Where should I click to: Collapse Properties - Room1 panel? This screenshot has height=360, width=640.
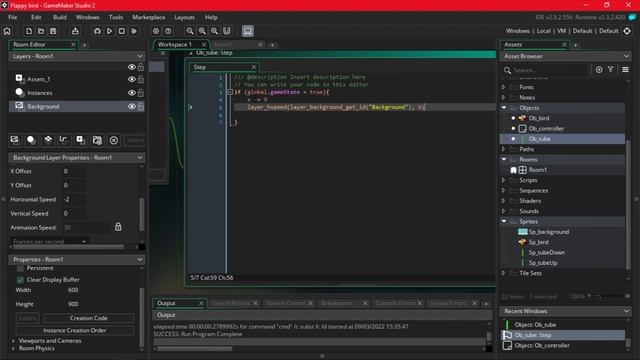click(x=140, y=260)
